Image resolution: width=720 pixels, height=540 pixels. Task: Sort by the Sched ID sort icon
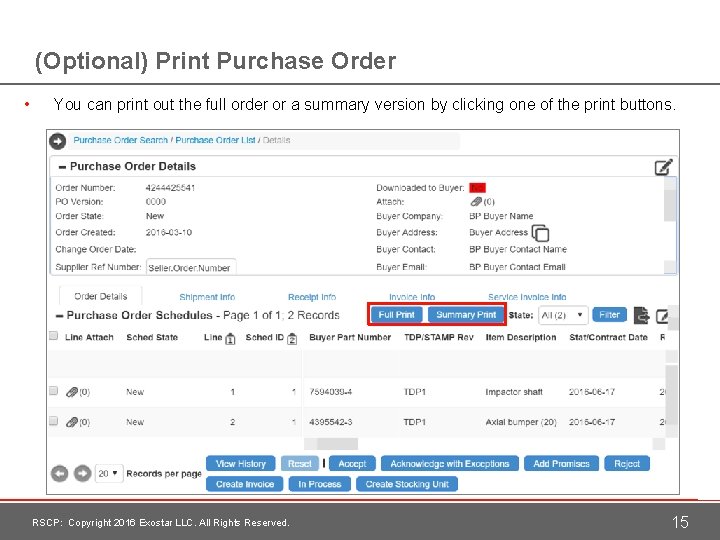(292, 339)
